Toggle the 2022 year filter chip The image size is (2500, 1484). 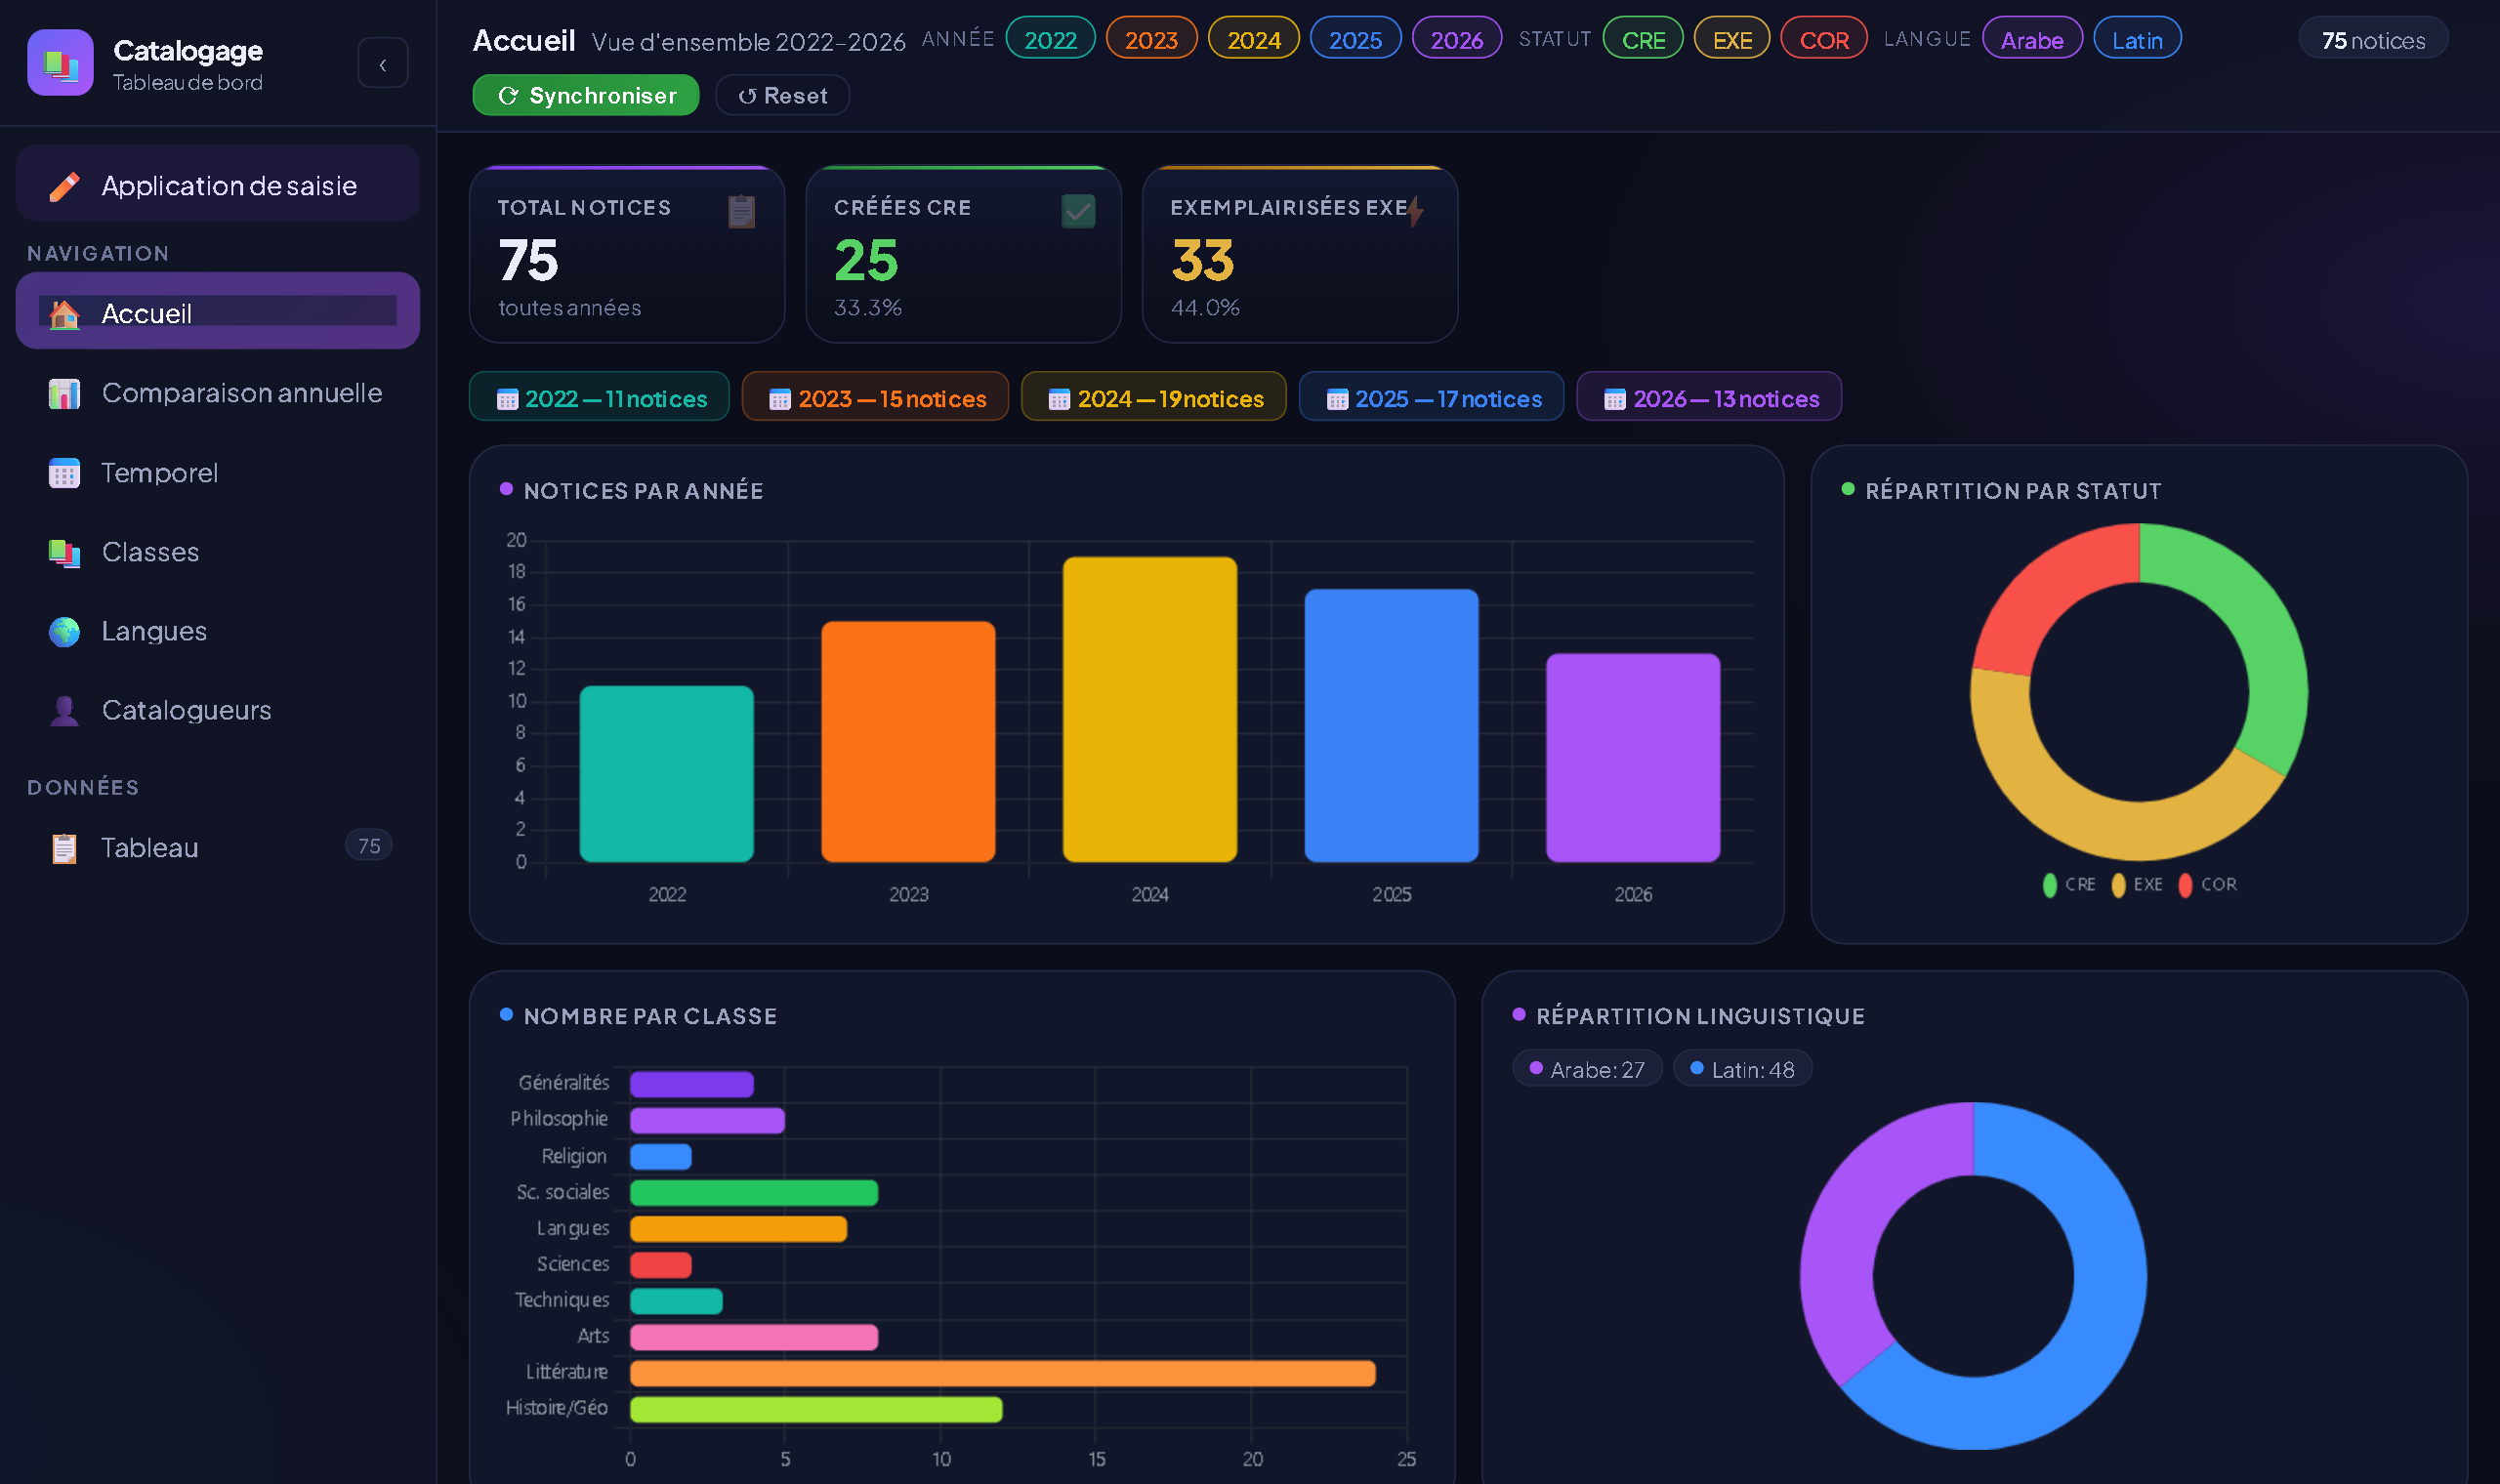click(1050, 40)
